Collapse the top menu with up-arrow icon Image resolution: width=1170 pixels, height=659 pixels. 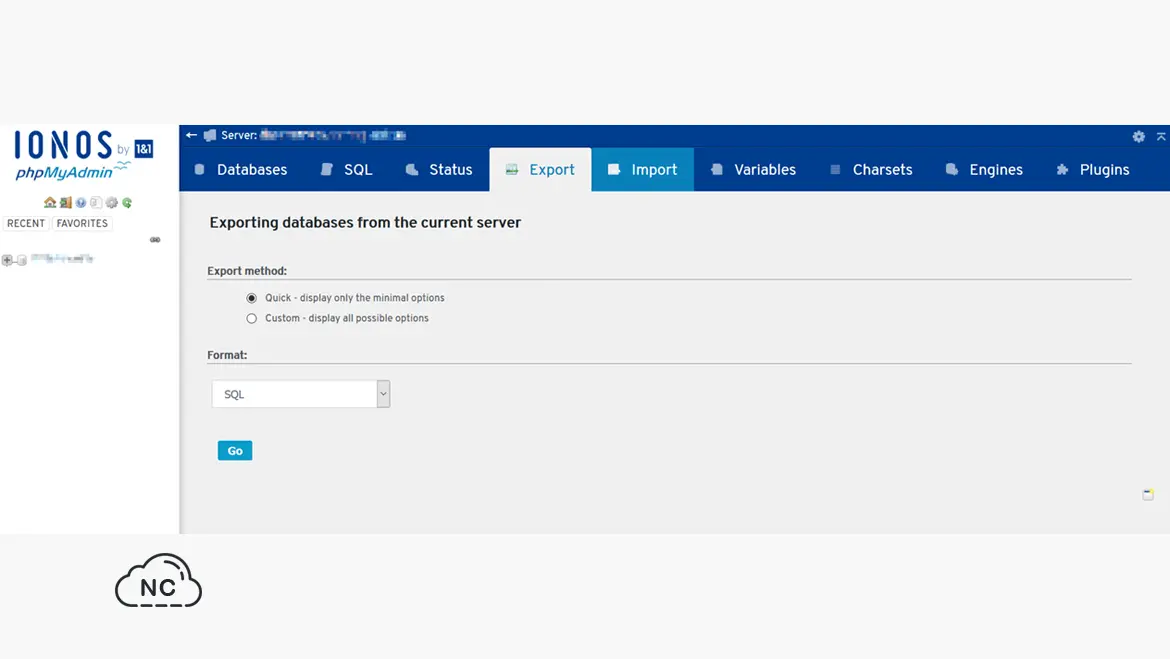pos(1161,137)
